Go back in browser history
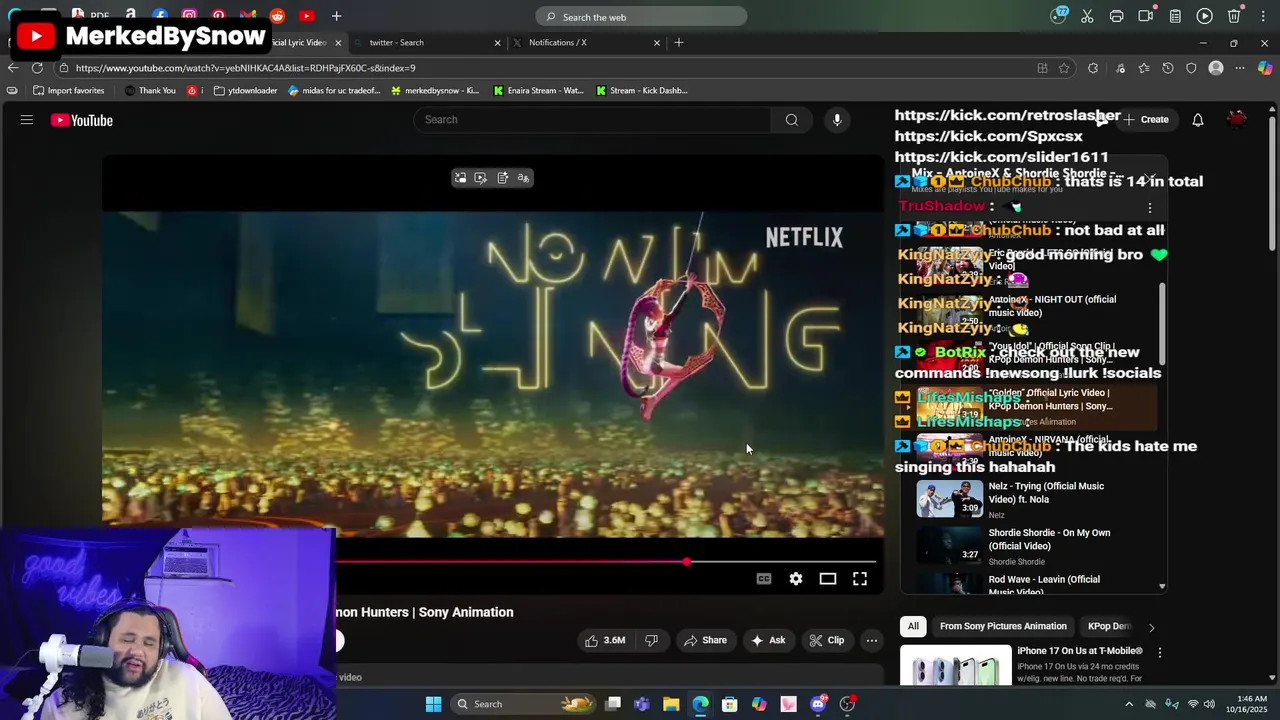Image resolution: width=1280 pixels, height=720 pixels. (x=13, y=68)
